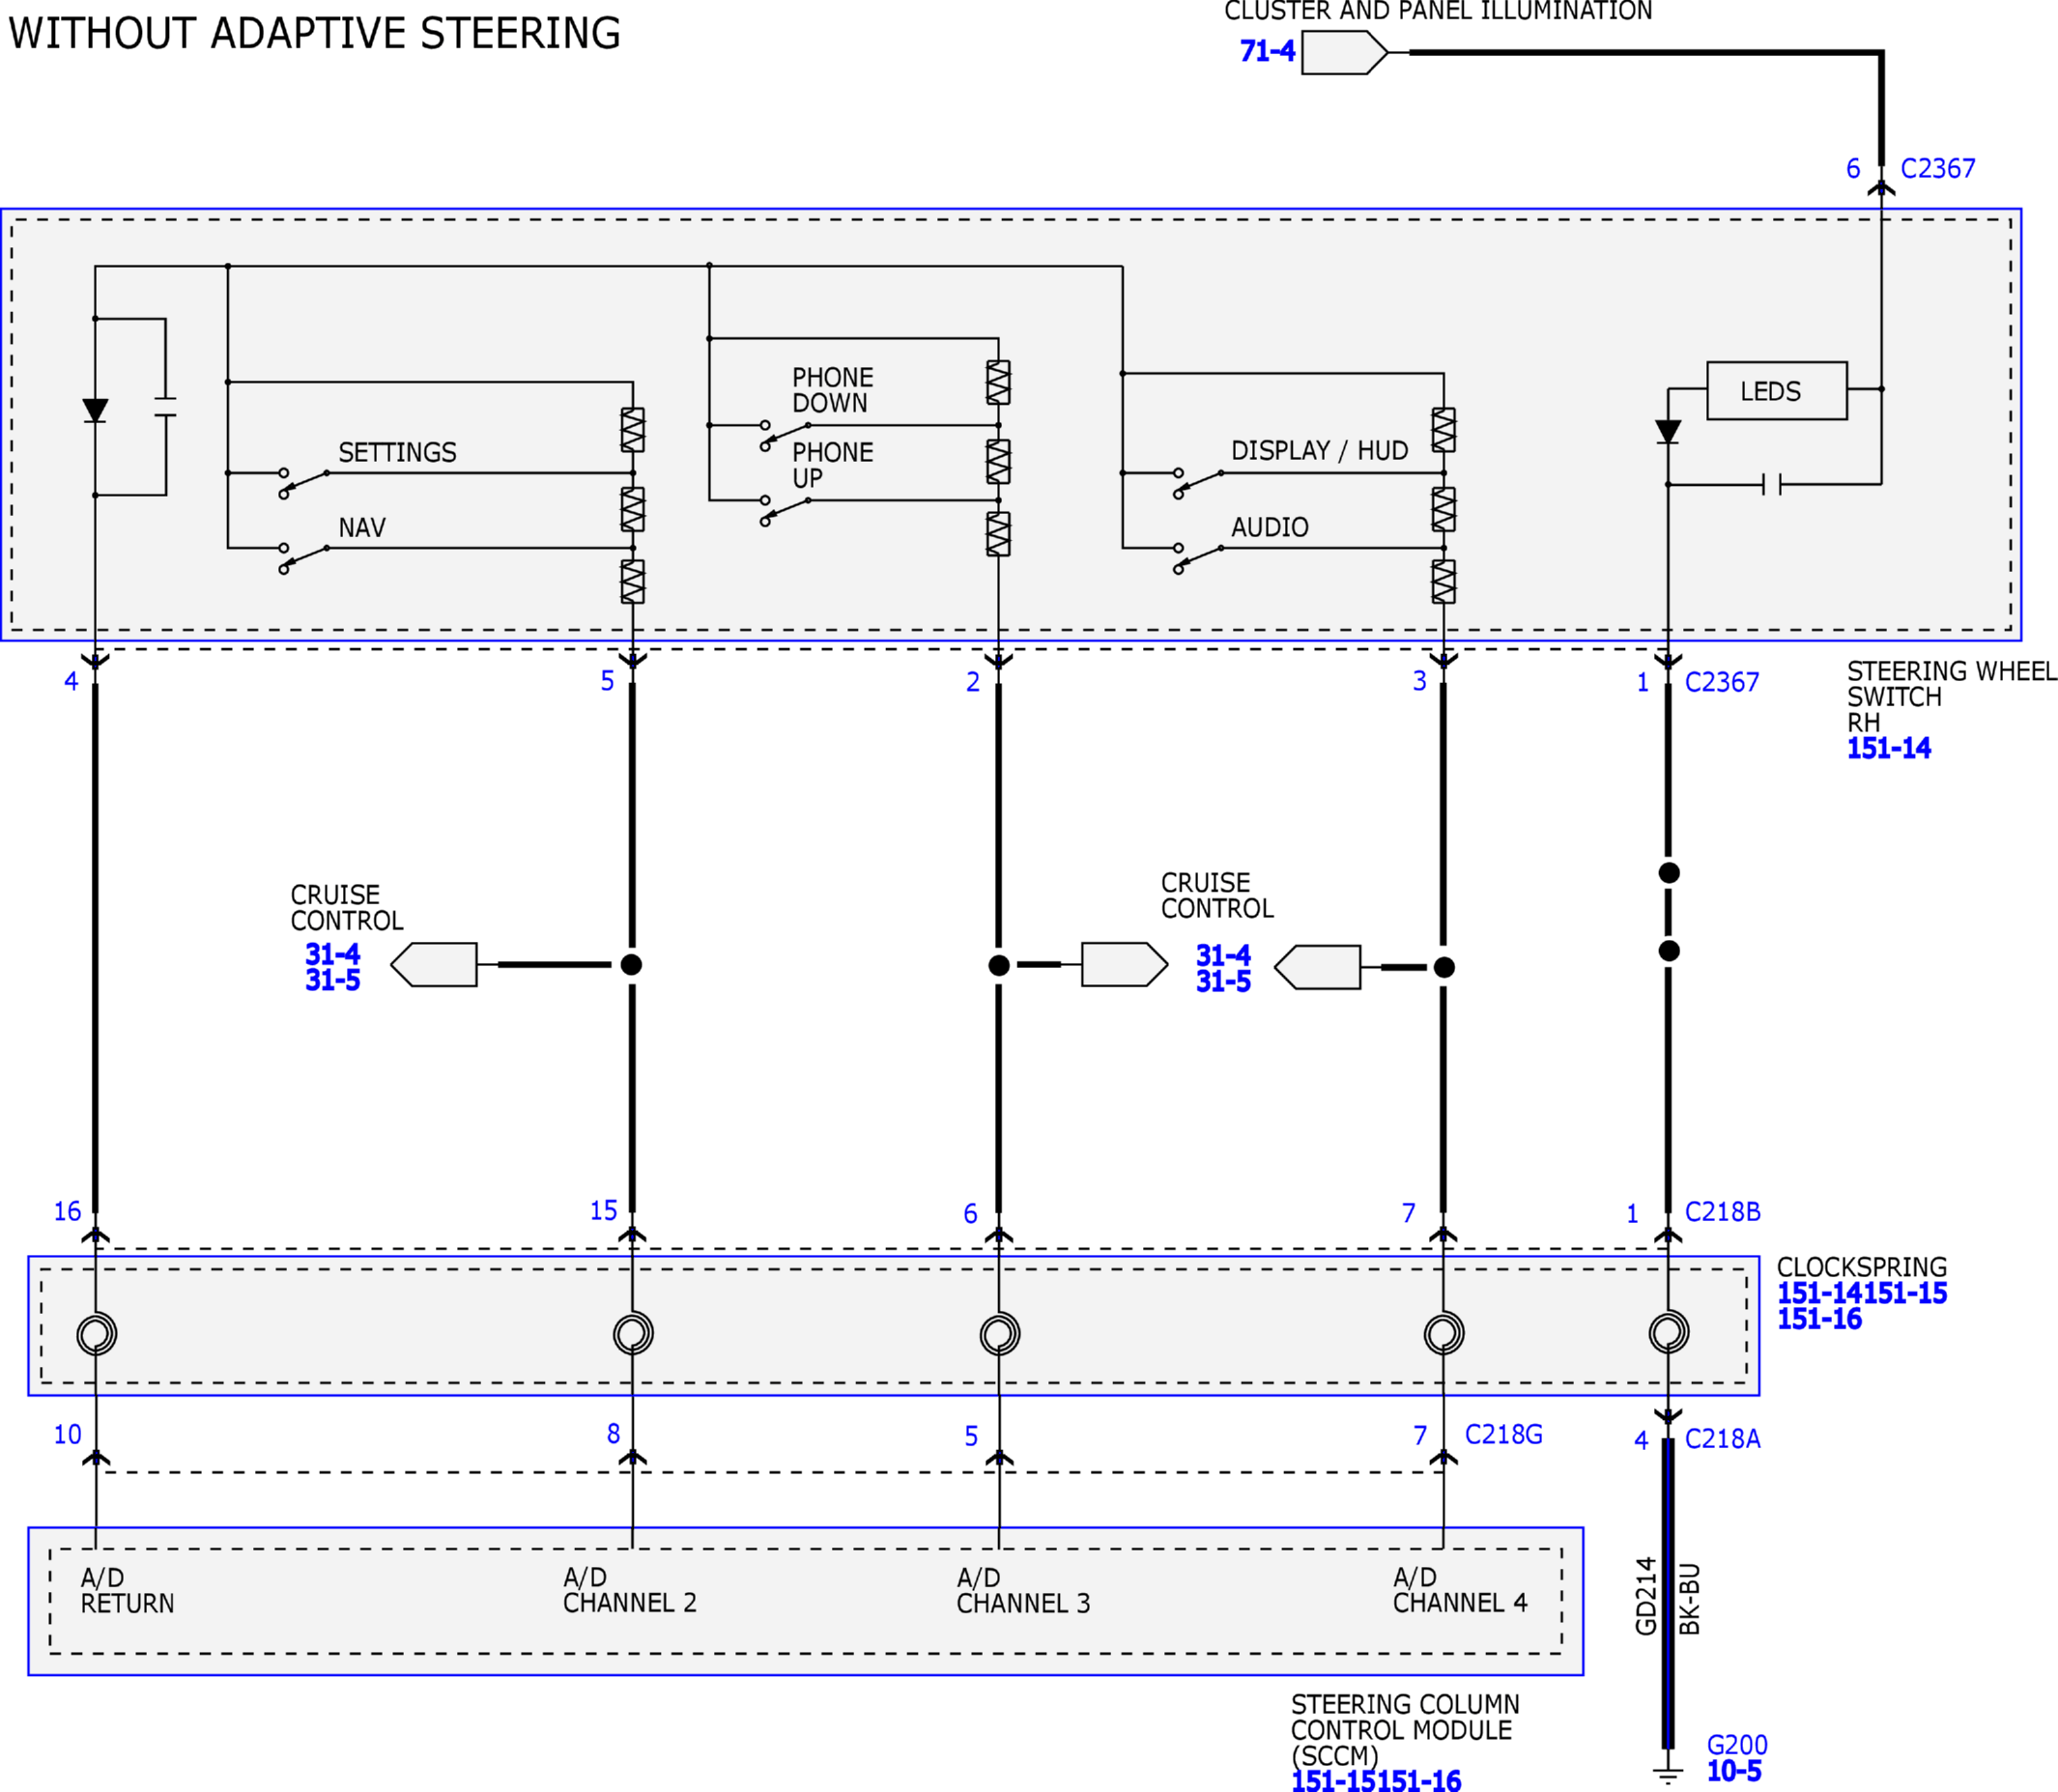Click the C218B connector label

pyautogui.click(x=1722, y=1212)
